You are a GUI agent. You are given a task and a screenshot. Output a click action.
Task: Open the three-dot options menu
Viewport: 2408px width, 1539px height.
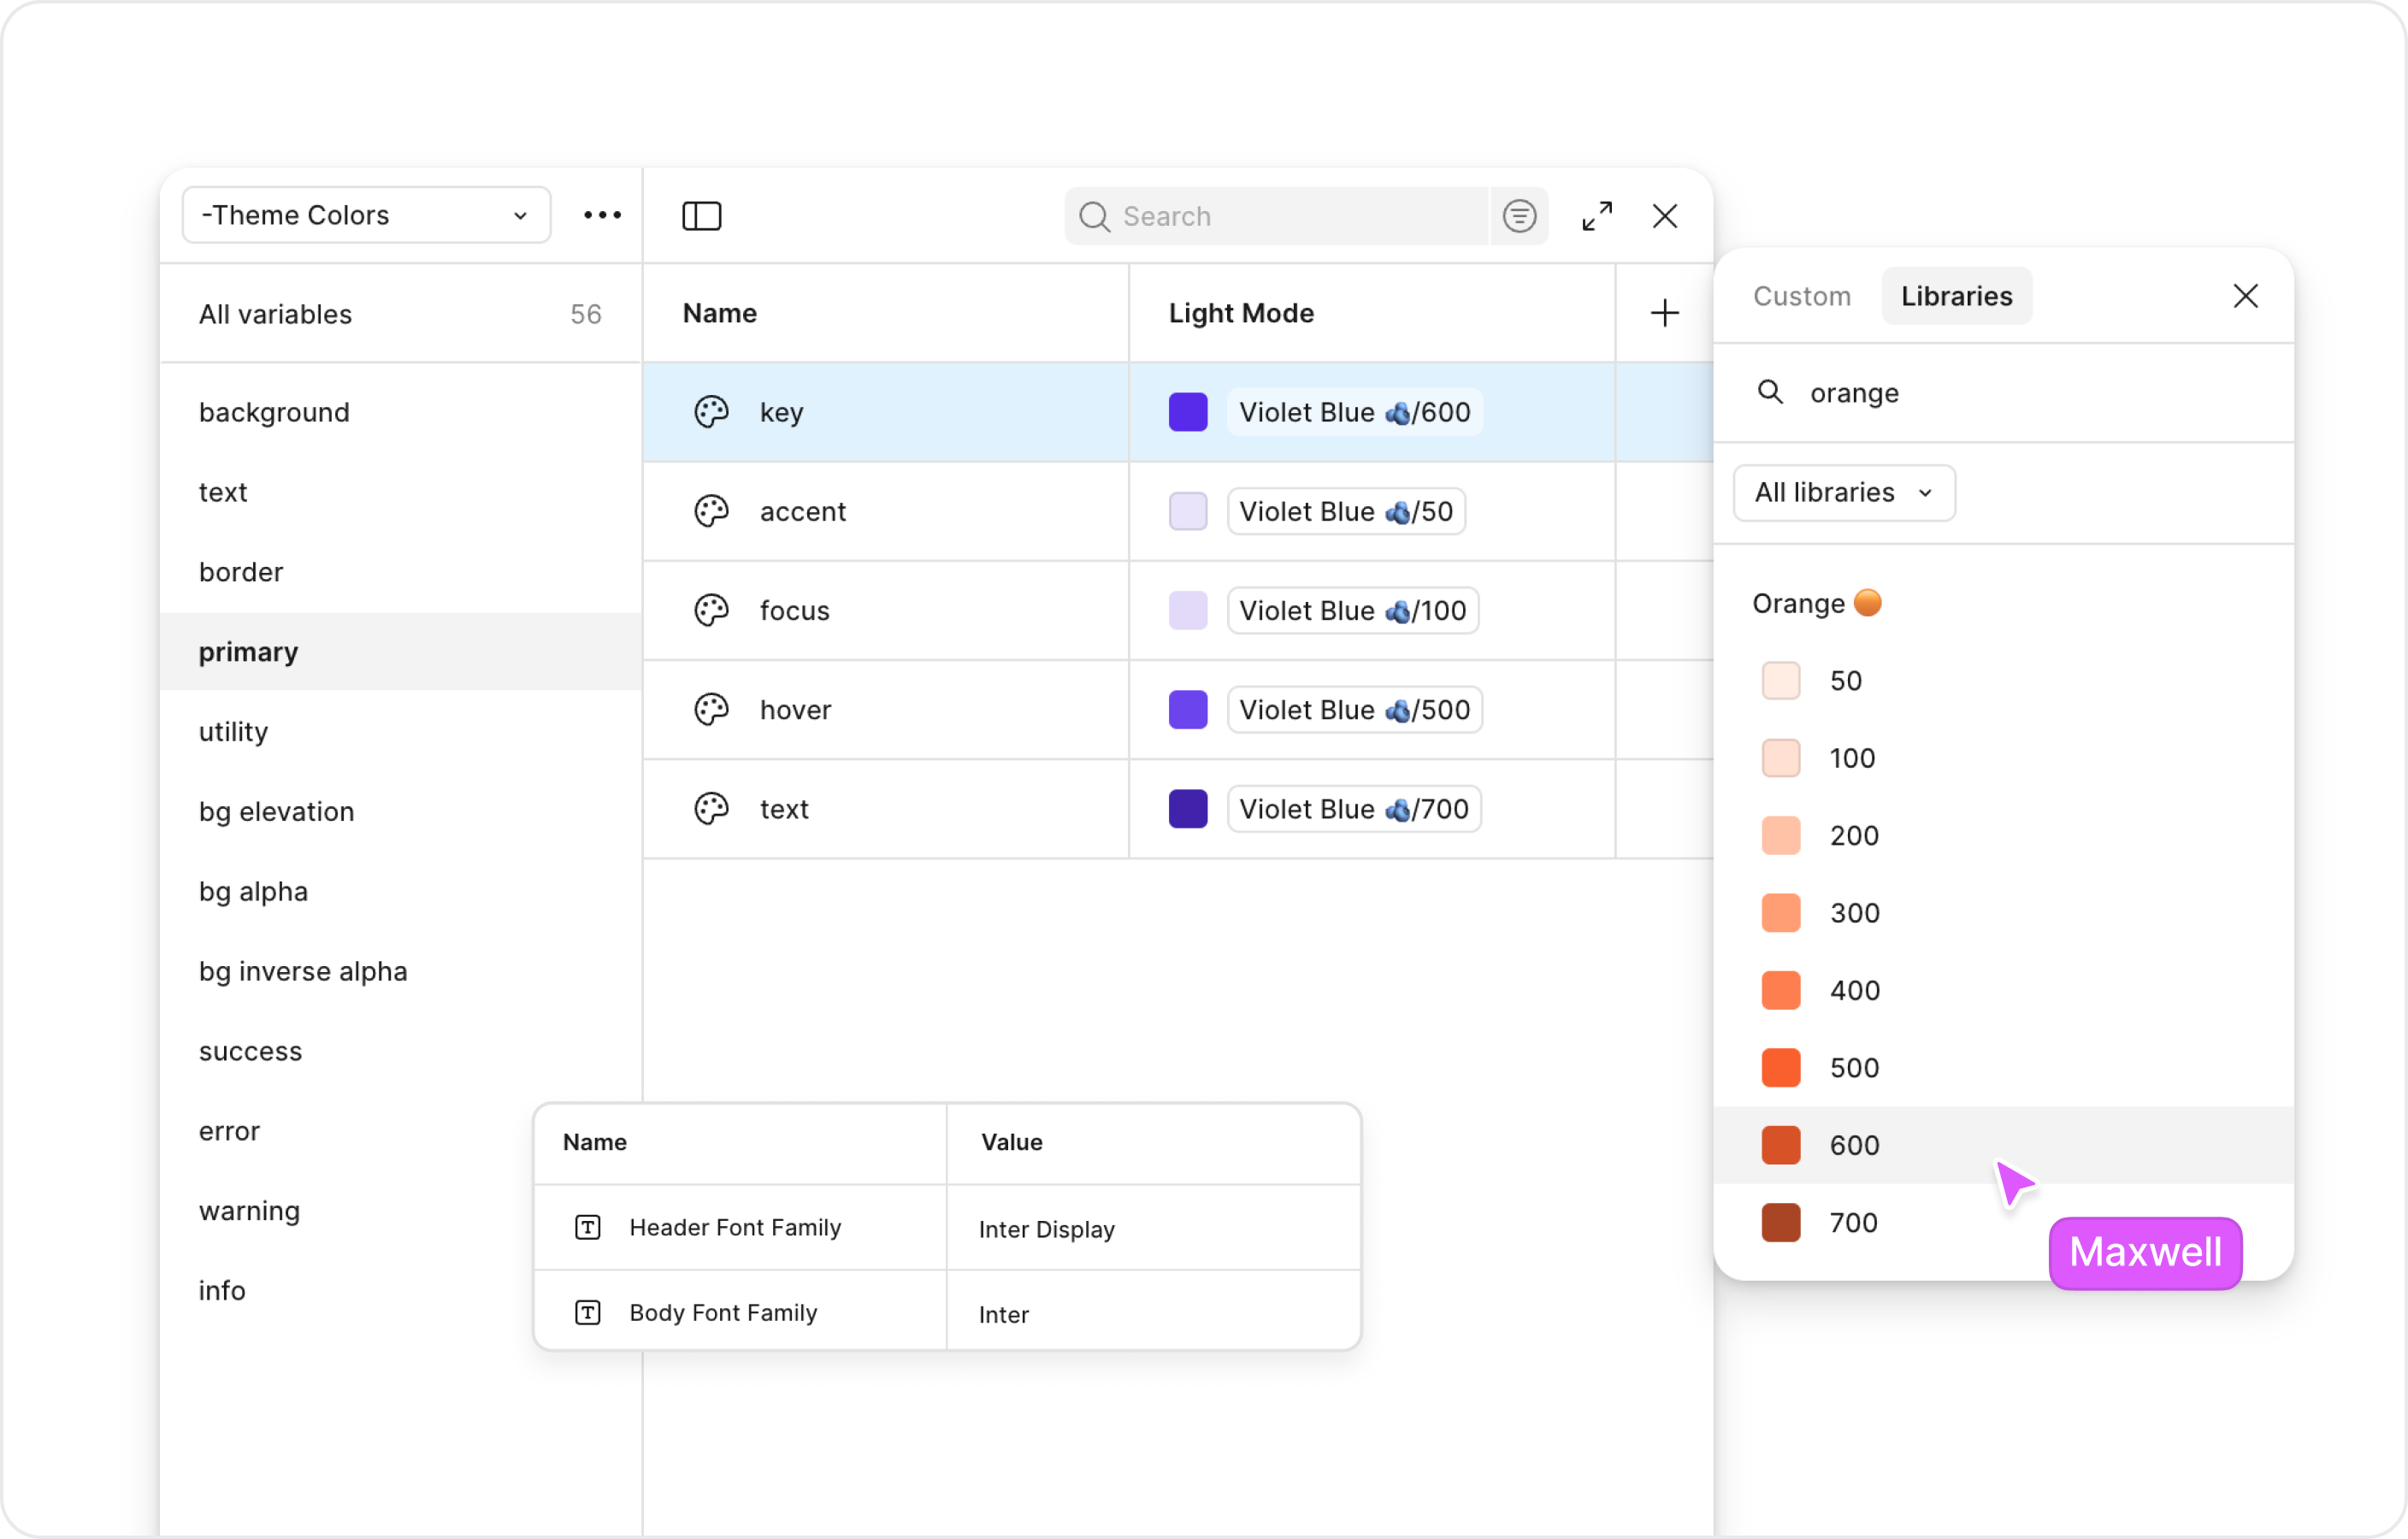(602, 215)
